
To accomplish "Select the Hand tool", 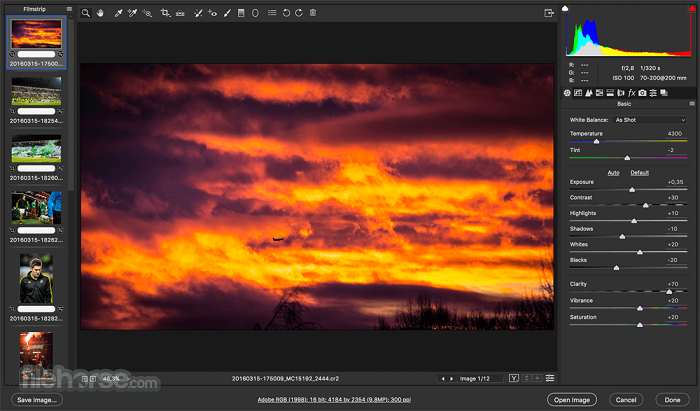I will (x=101, y=13).
